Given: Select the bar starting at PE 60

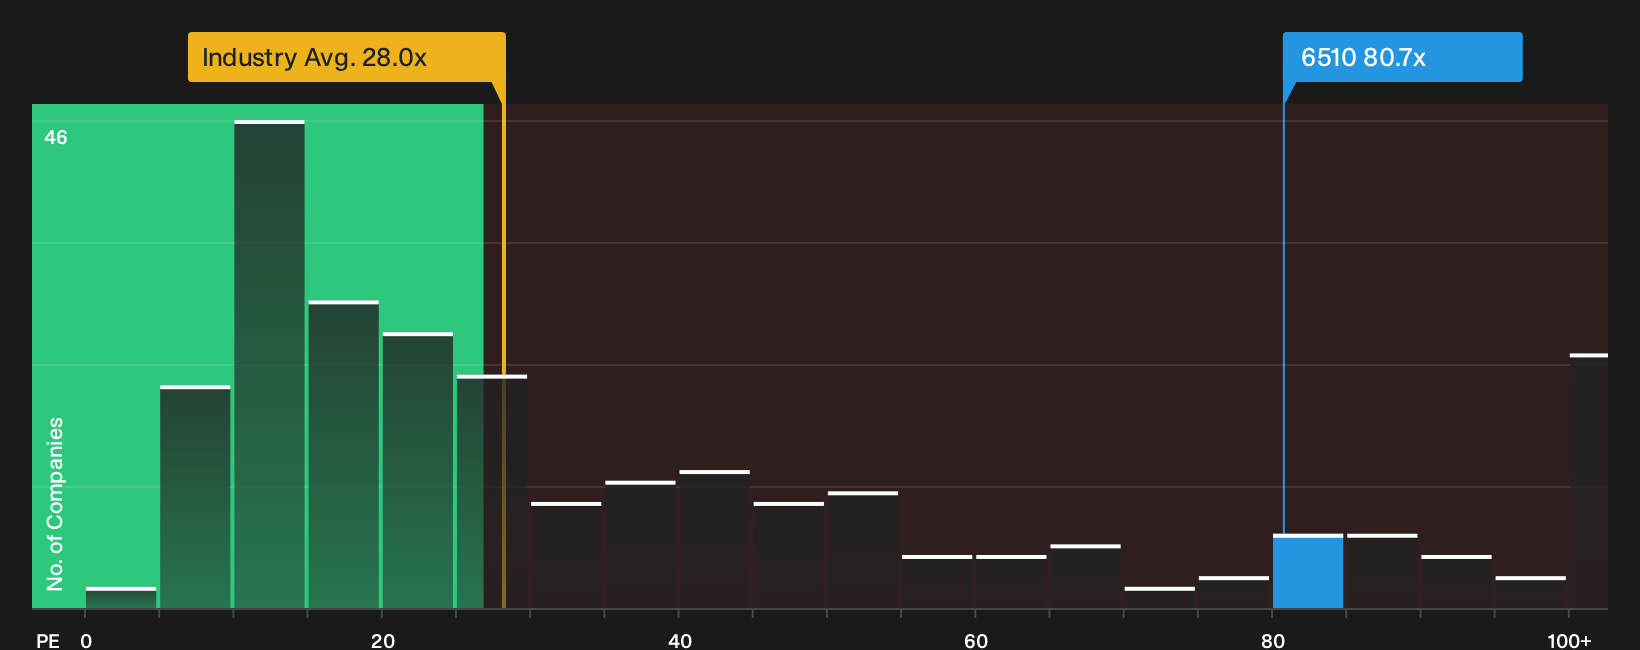Looking at the screenshot, I should pos(1011,582).
